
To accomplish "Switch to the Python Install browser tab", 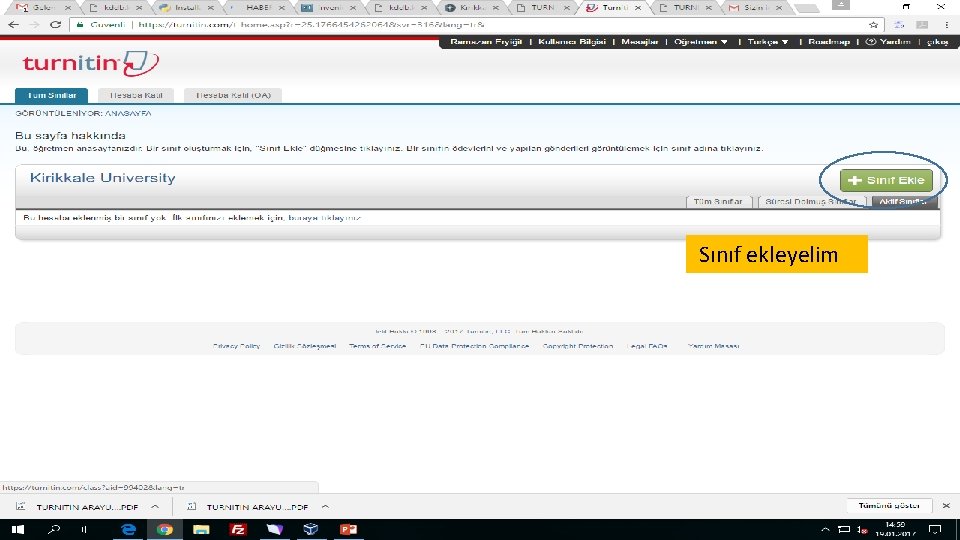I will click(x=185, y=8).
